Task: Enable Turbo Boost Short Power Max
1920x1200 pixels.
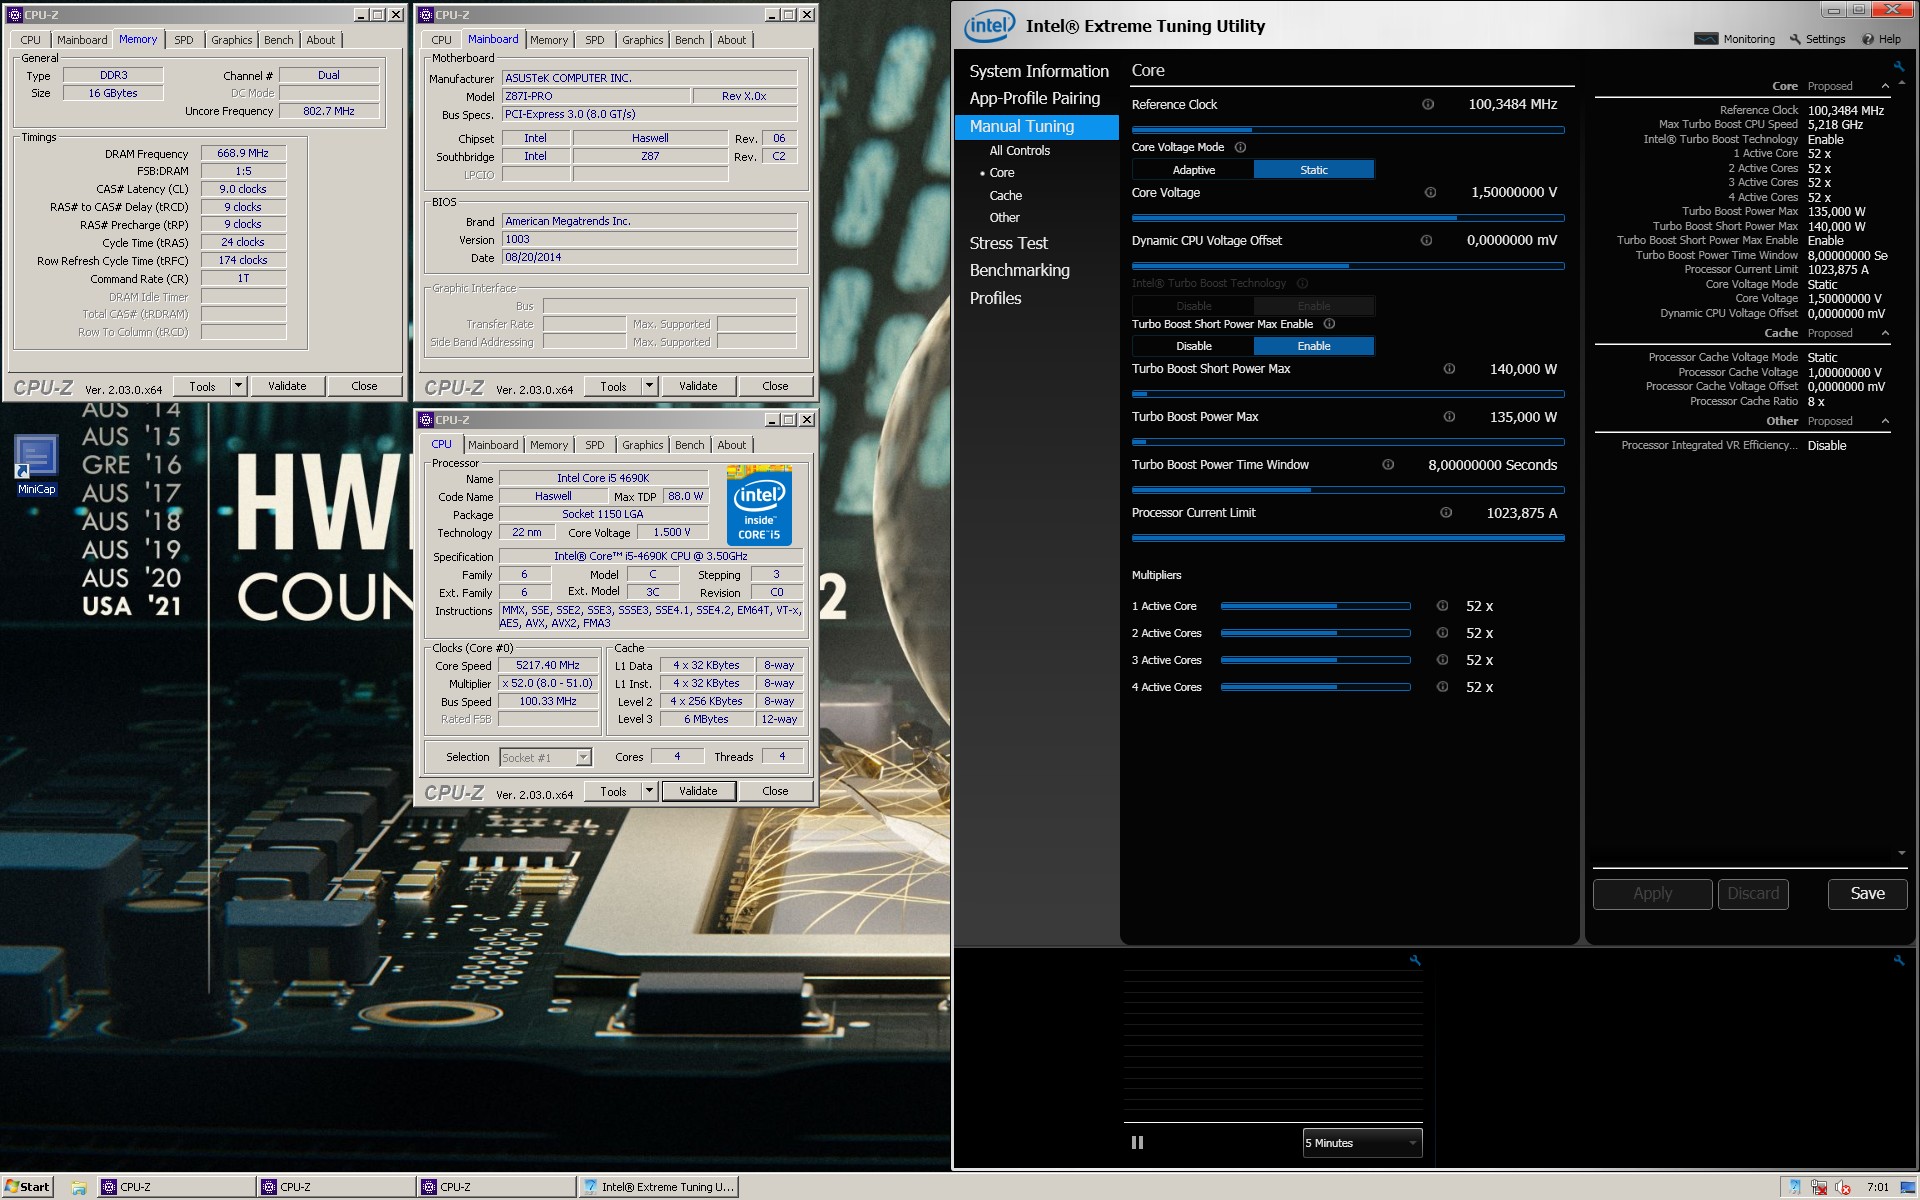Action: coord(1314,346)
